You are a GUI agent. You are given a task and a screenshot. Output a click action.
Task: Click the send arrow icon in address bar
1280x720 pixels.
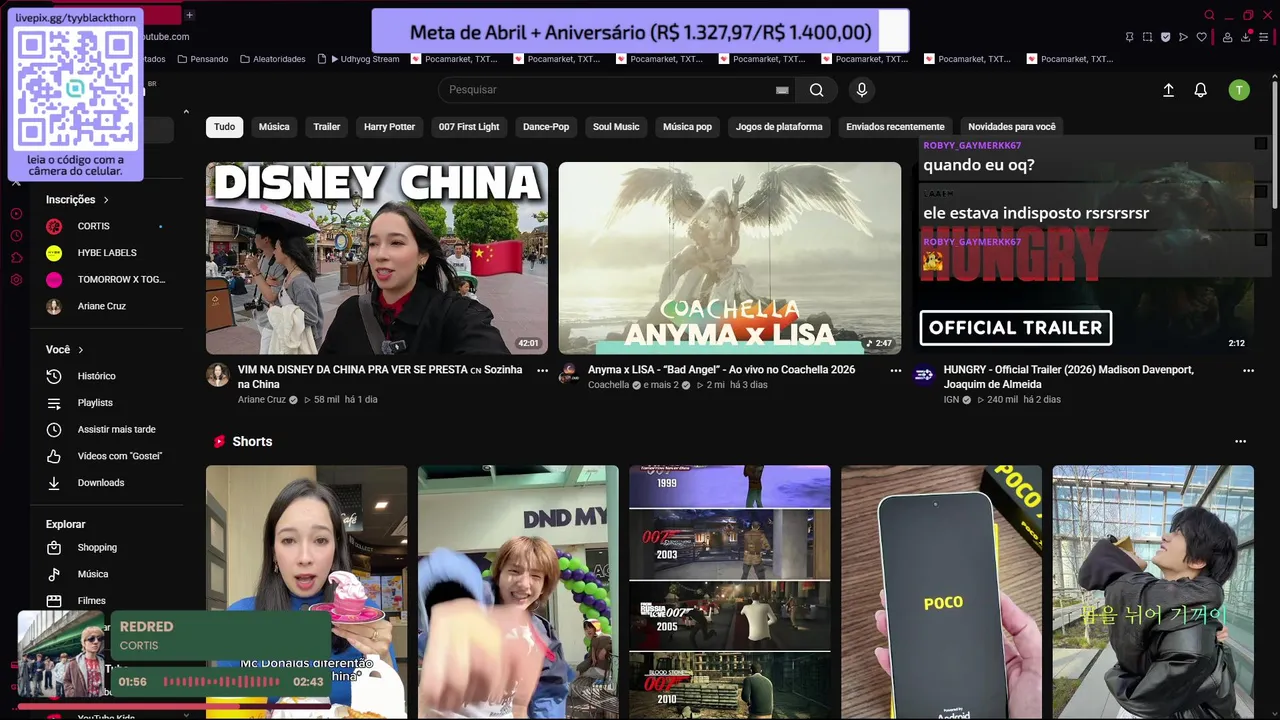1183,37
